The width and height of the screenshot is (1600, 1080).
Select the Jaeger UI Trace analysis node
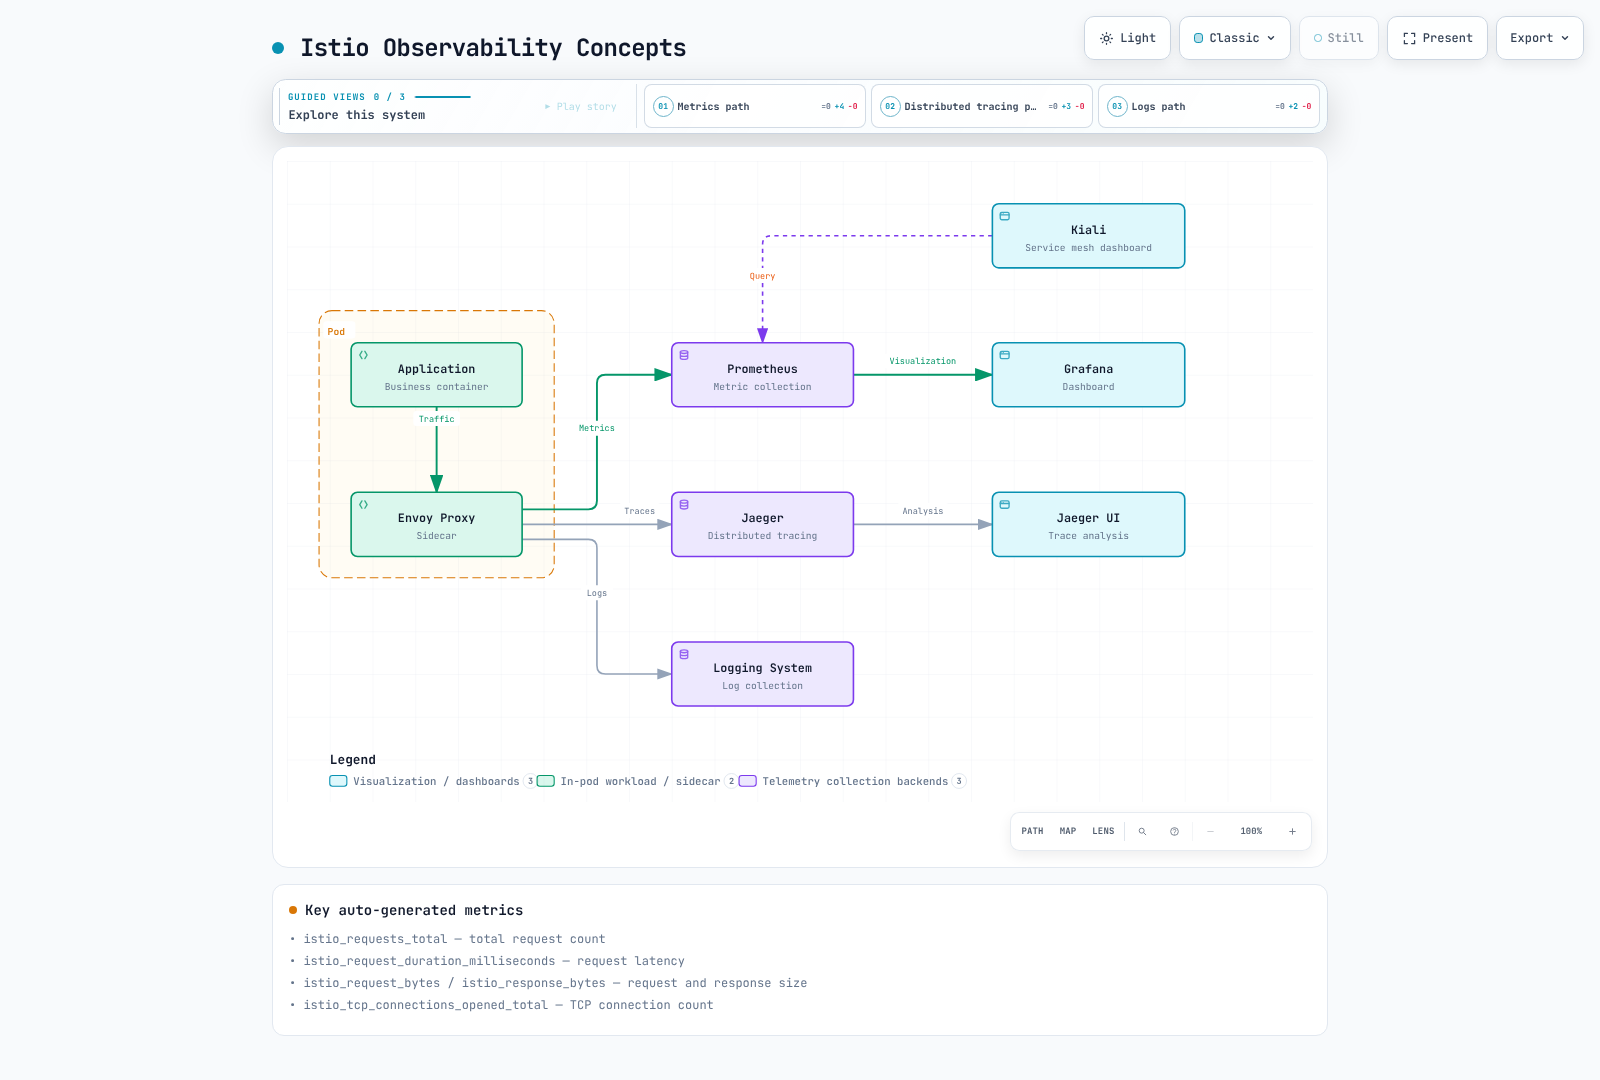[1088, 524]
